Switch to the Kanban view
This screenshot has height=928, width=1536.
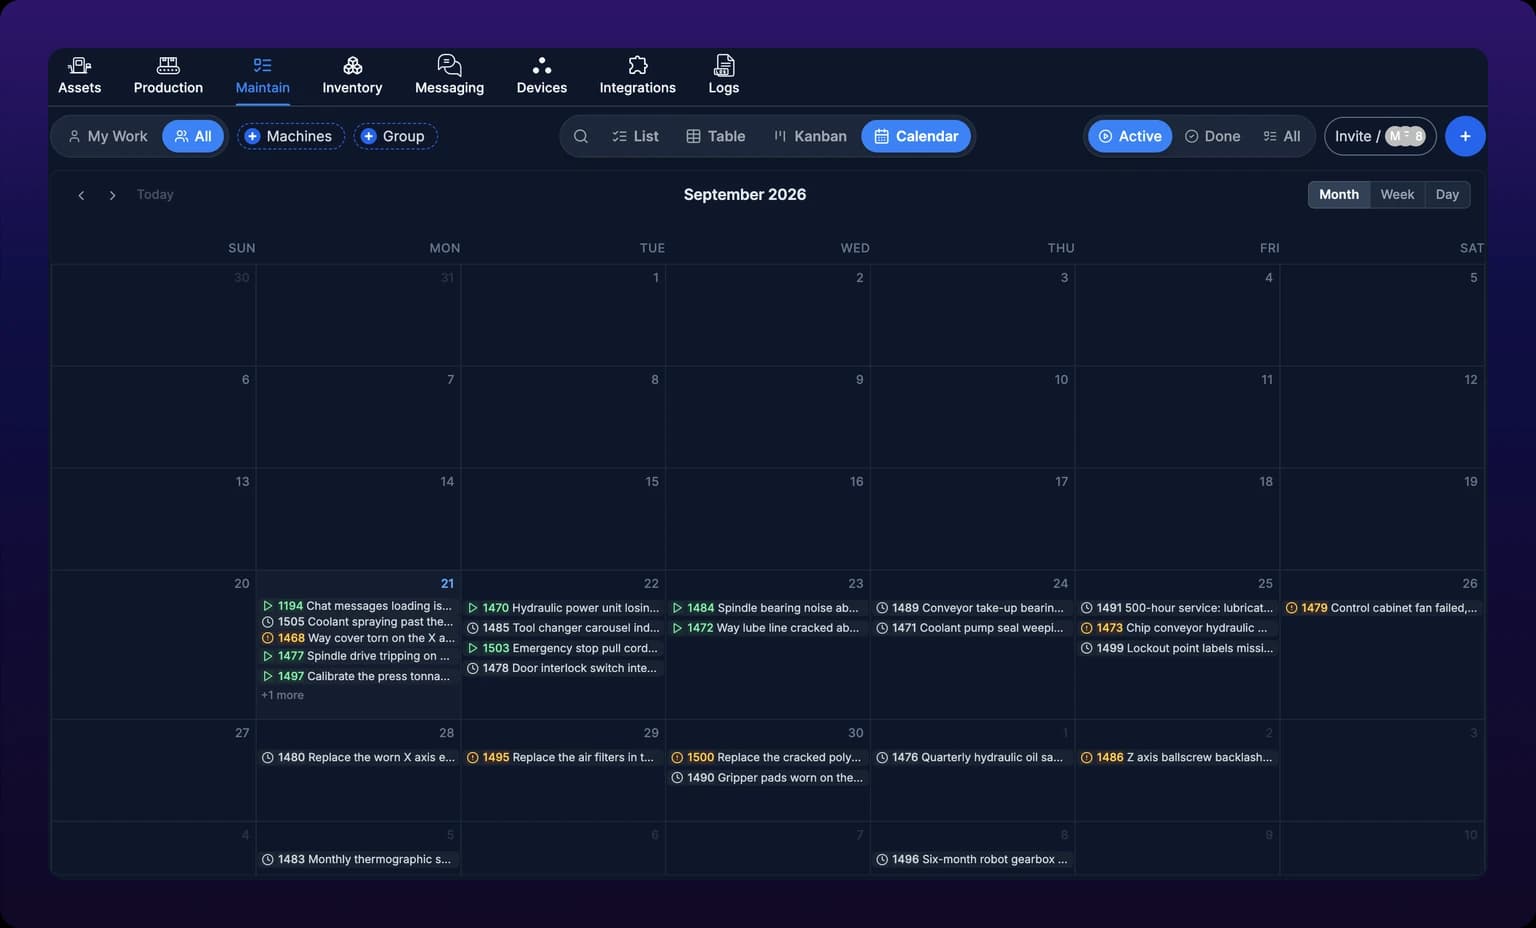click(x=810, y=136)
